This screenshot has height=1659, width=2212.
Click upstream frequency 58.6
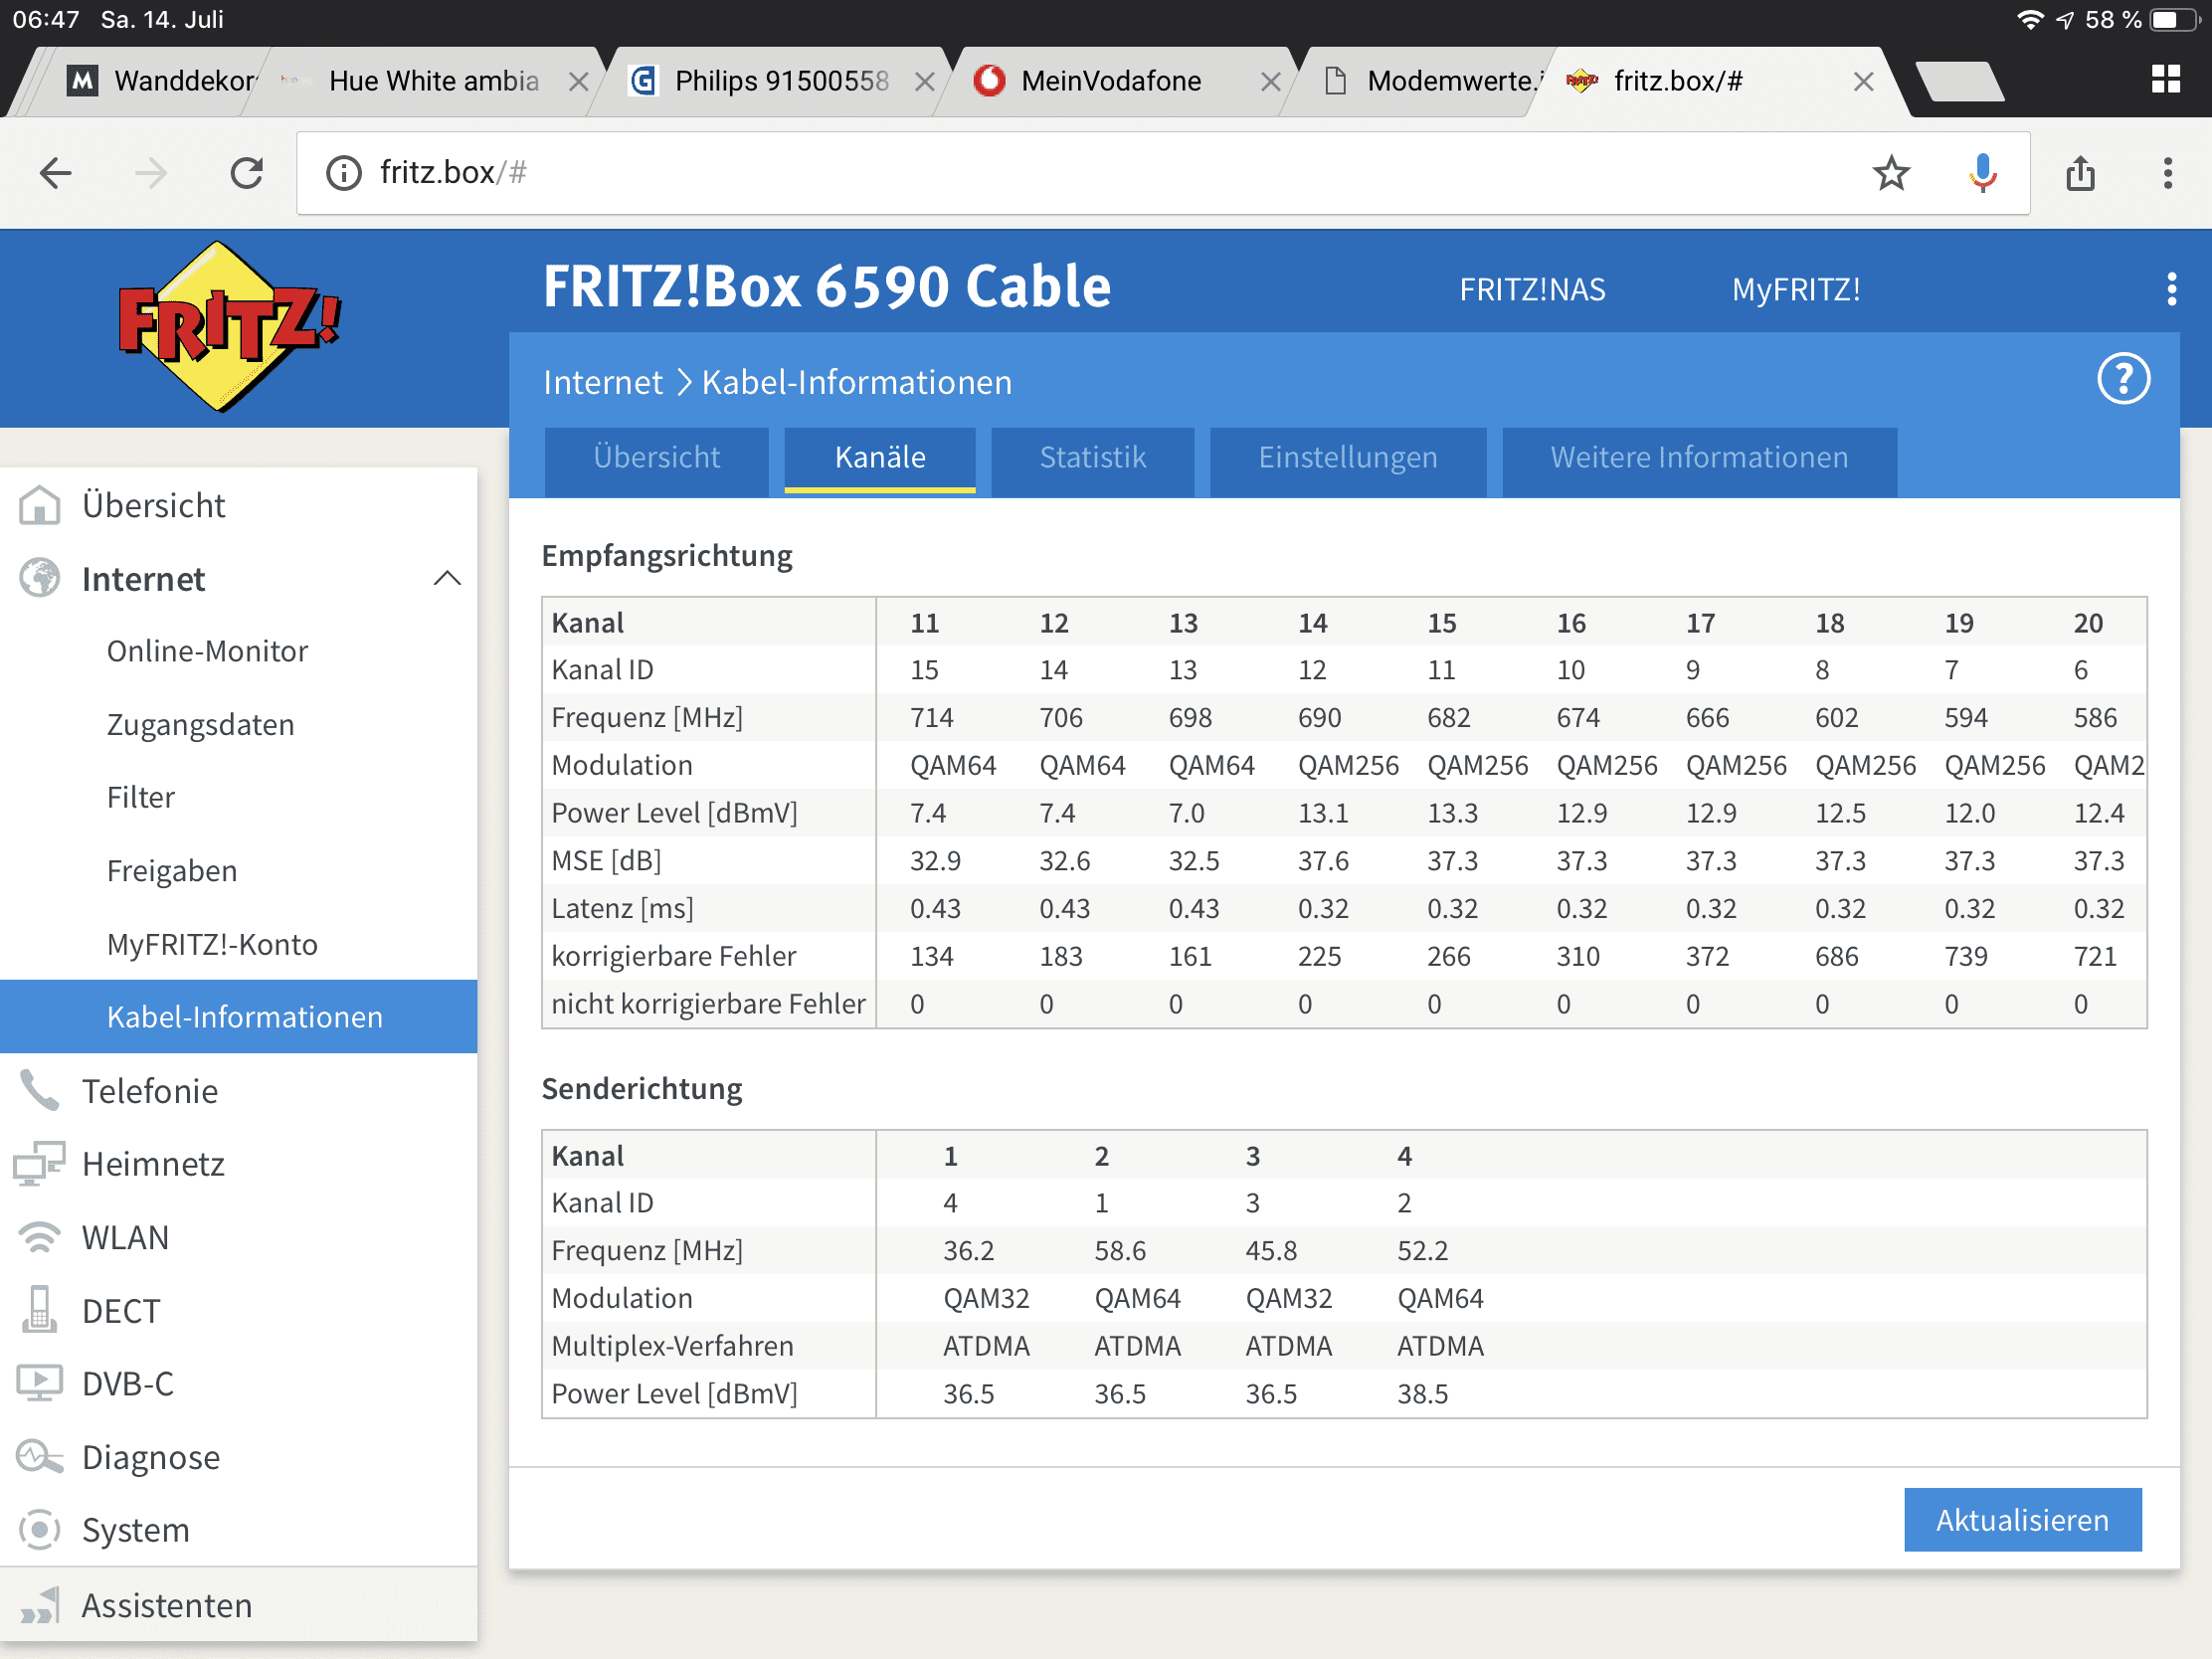1120,1250
